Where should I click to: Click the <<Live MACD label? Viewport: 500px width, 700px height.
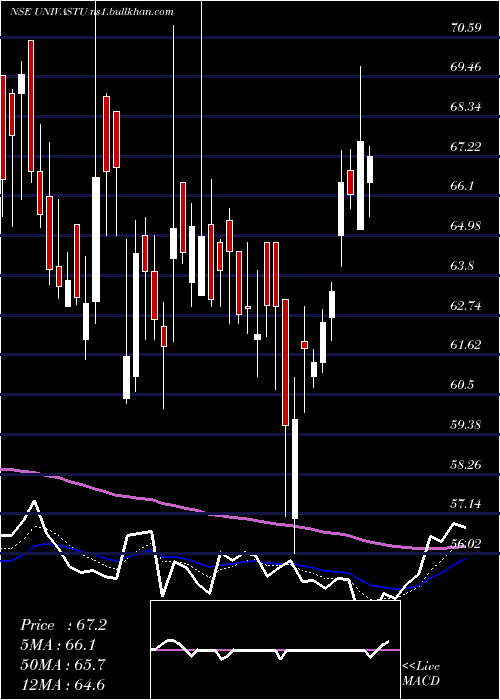click(421, 674)
